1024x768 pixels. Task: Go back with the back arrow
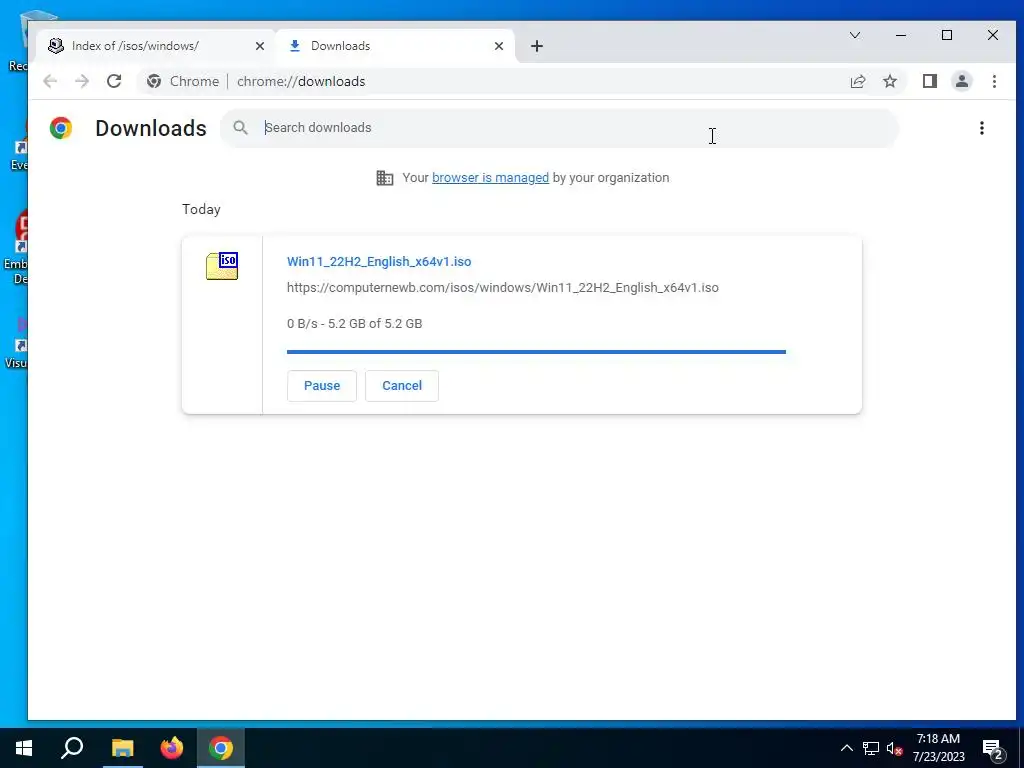pyautogui.click(x=50, y=81)
